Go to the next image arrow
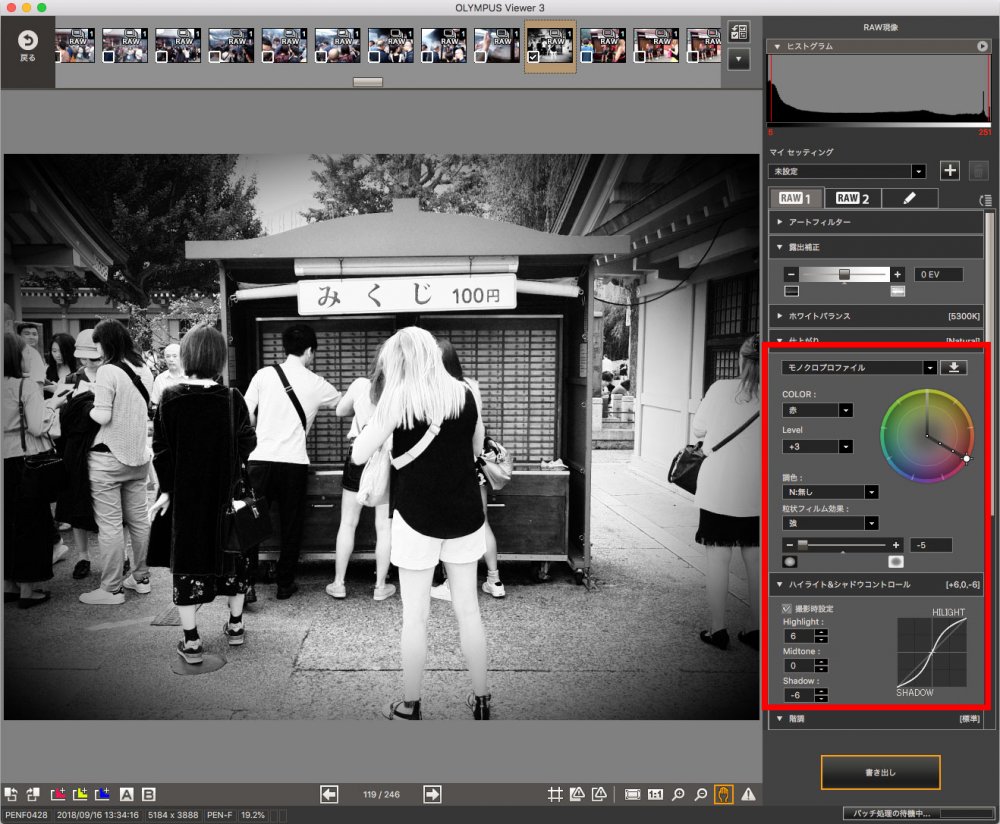Image resolution: width=1000 pixels, height=824 pixels. click(432, 794)
